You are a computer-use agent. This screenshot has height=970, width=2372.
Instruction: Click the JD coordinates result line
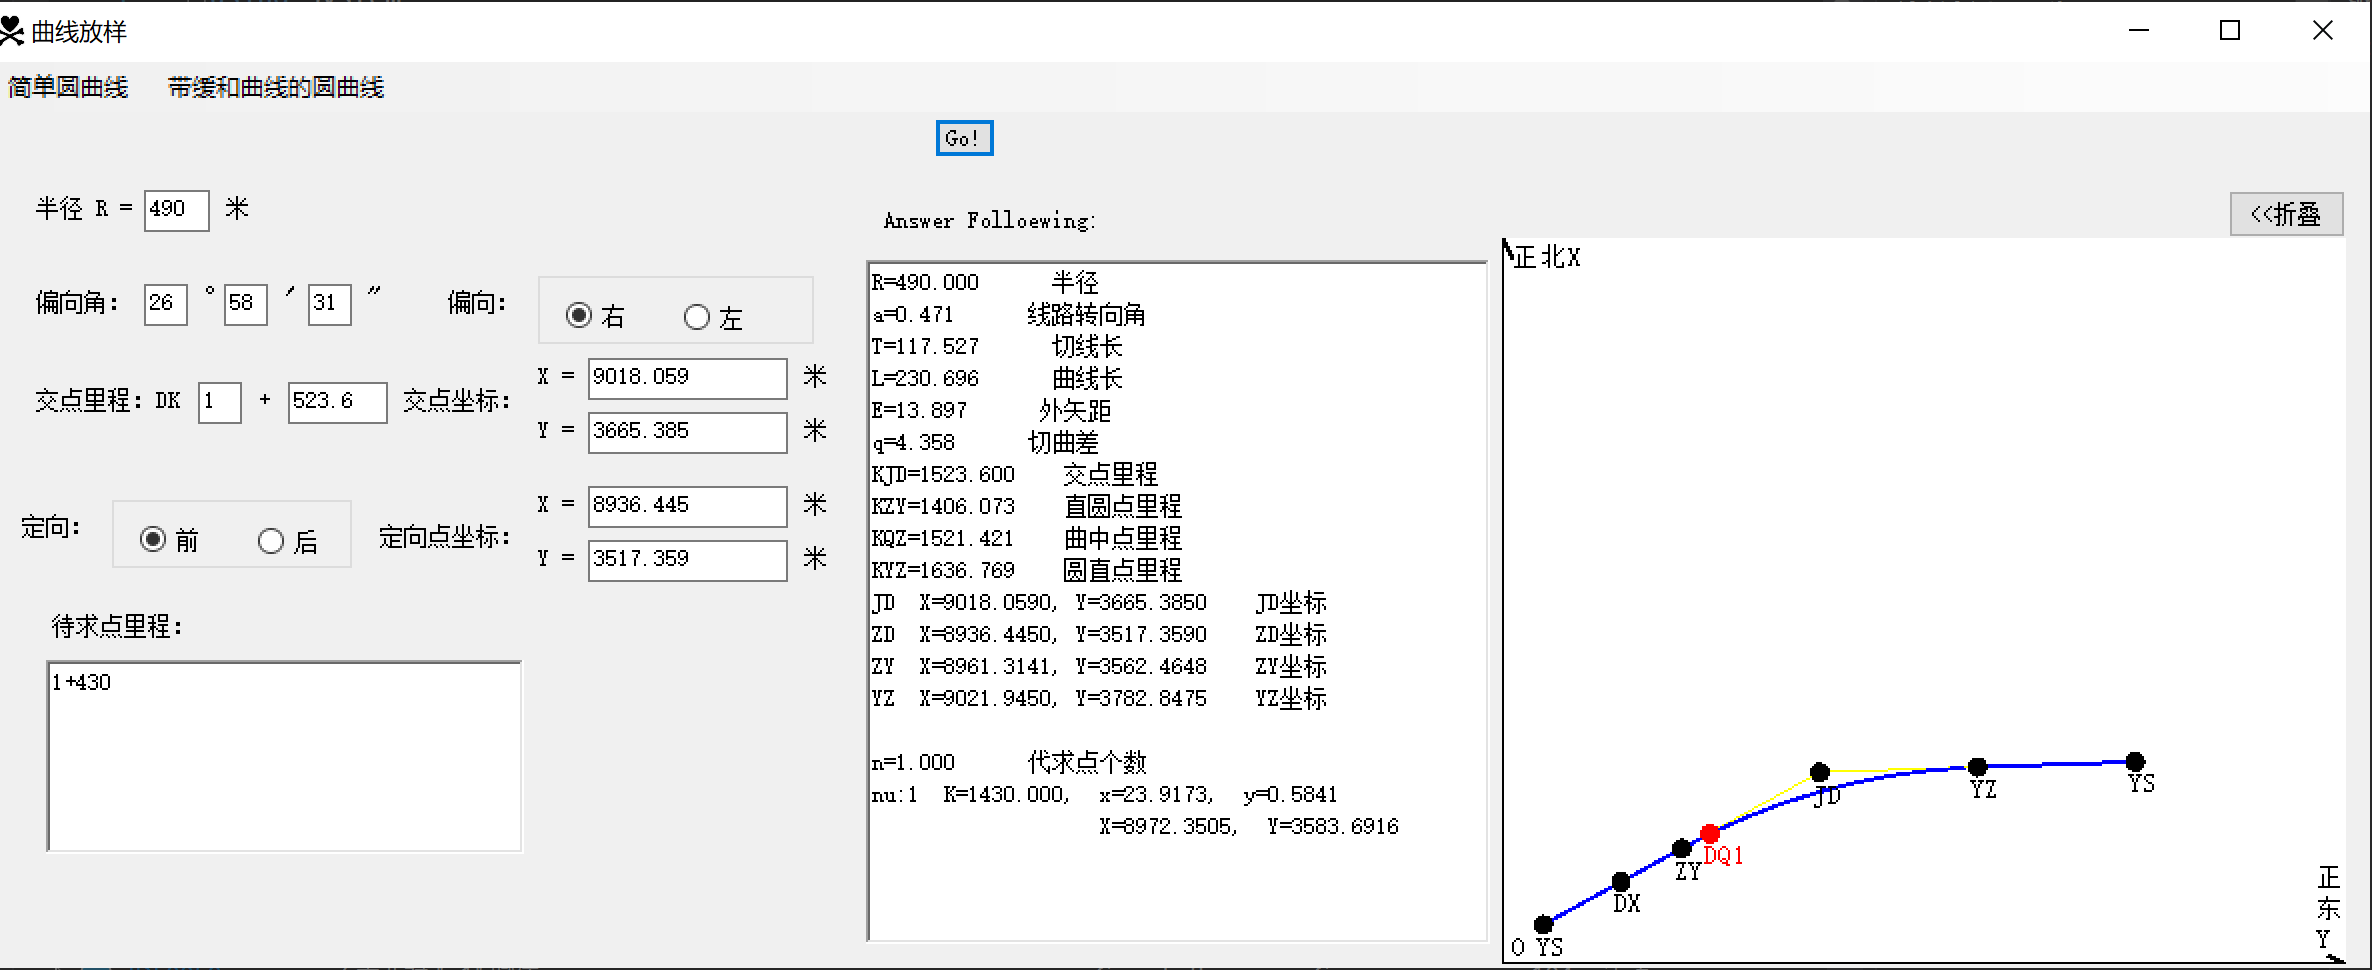[x=1099, y=602]
